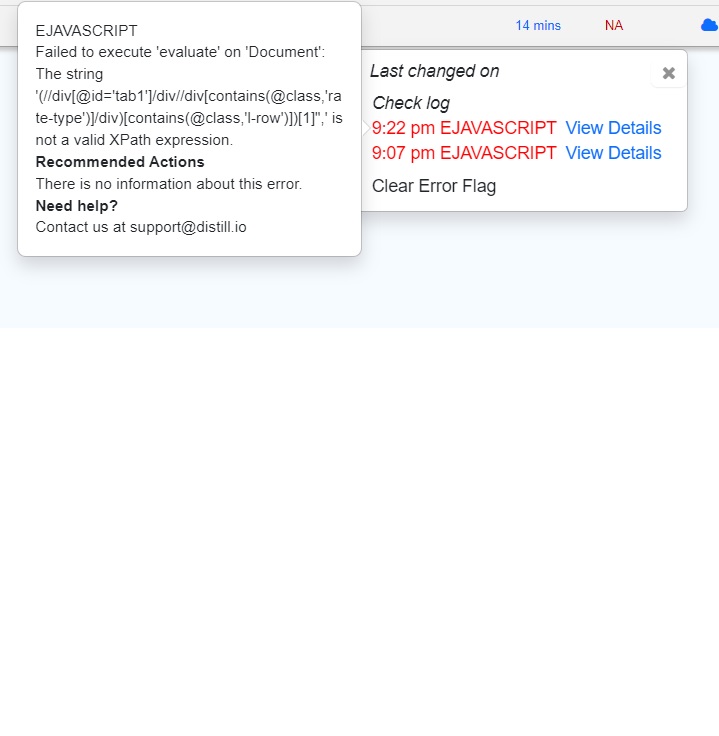Click the Check log heading
Image resolution: width=719 pixels, height=736 pixels.
(x=411, y=103)
